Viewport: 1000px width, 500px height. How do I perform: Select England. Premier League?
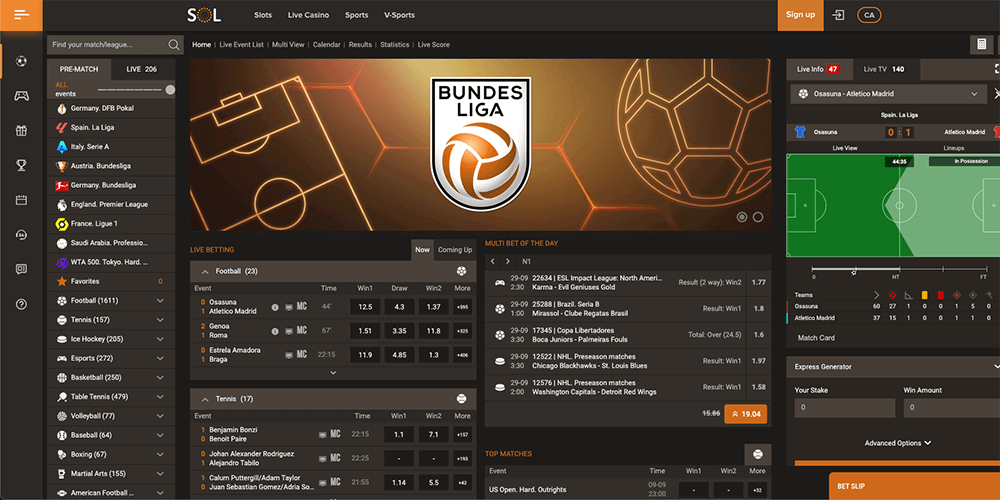(111, 205)
